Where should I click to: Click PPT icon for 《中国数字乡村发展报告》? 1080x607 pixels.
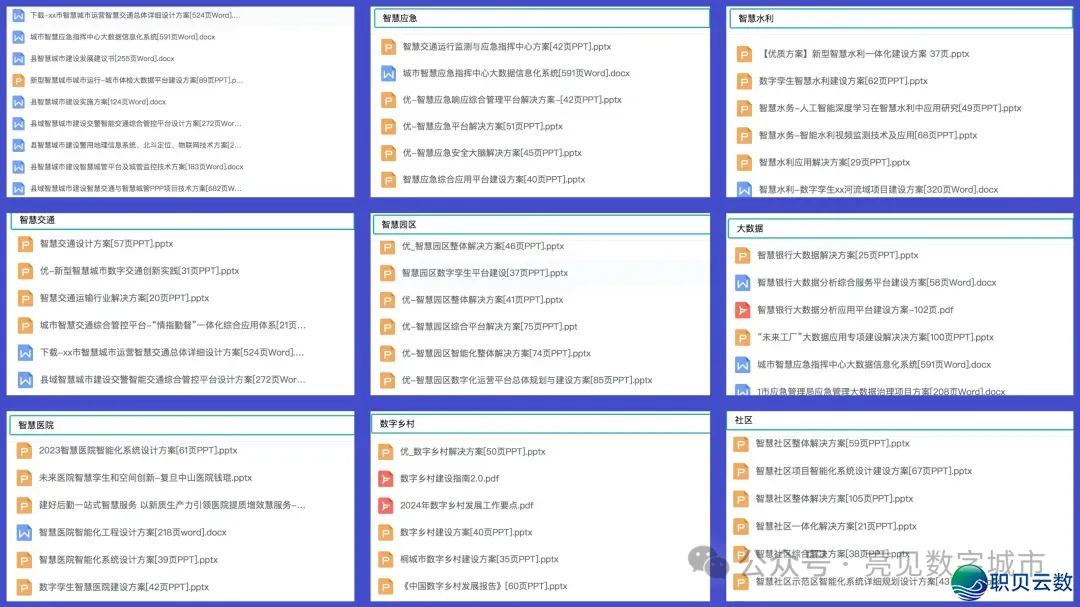pos(386,587)
